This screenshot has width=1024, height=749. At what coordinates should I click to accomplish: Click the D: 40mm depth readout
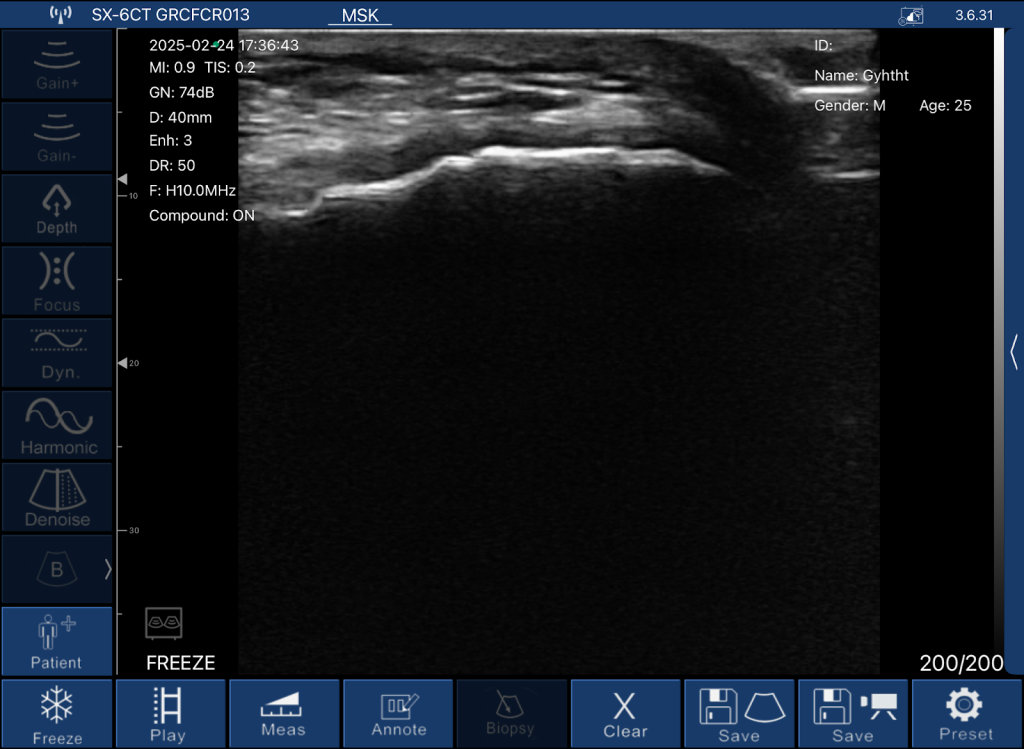pyautogui.click(x=180, y=118)
